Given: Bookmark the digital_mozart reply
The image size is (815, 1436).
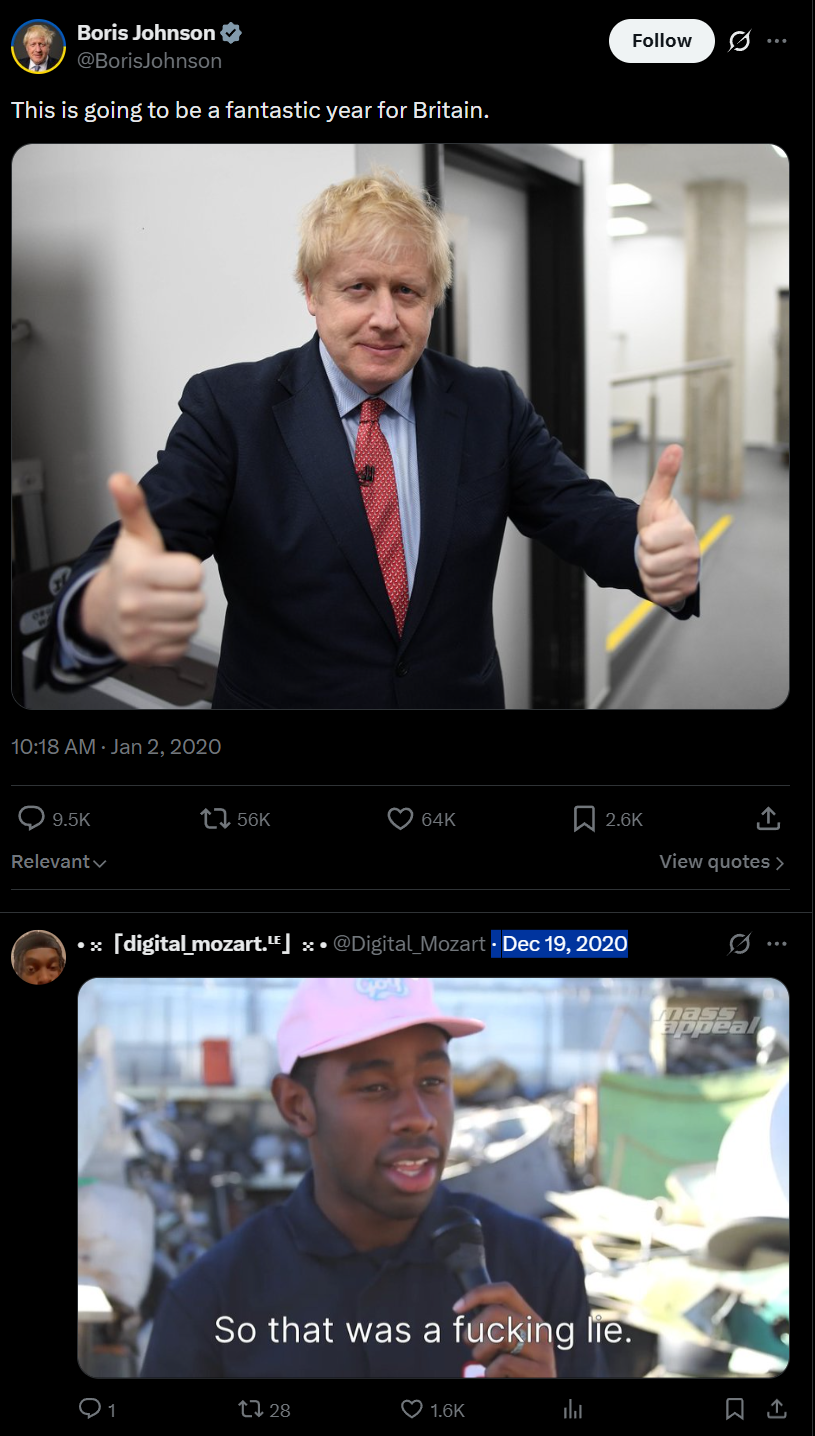Looking at the screenshot, I should coord(734,1409).
